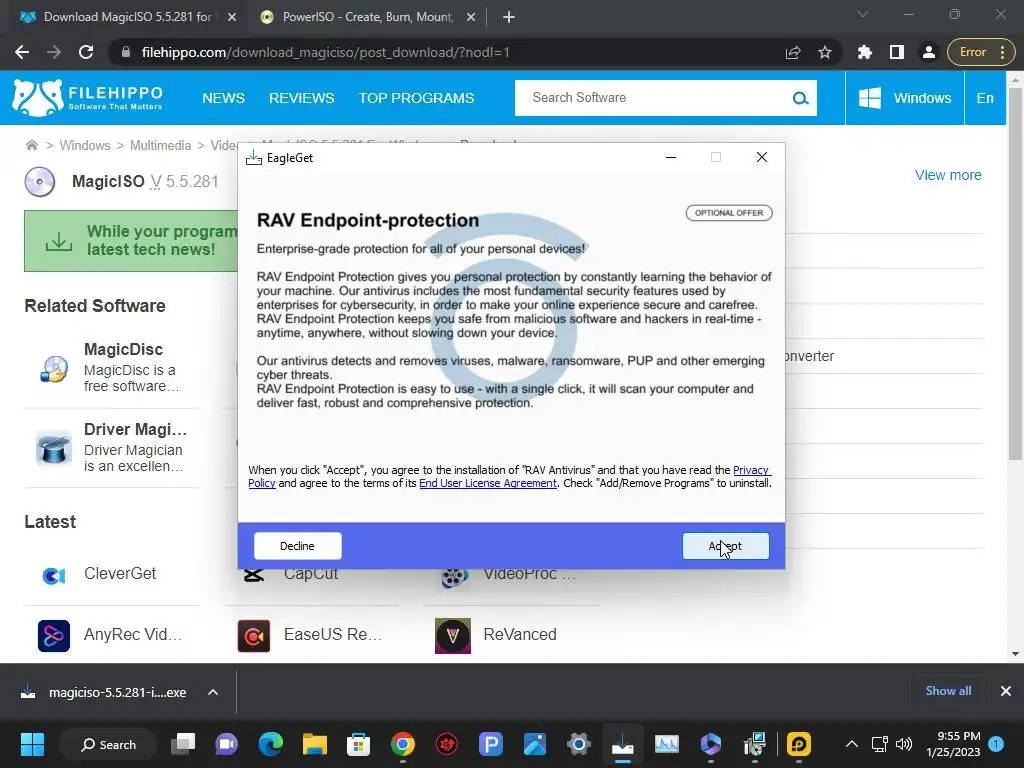
Task: Close the PowerISO tab
Action: 471,18
